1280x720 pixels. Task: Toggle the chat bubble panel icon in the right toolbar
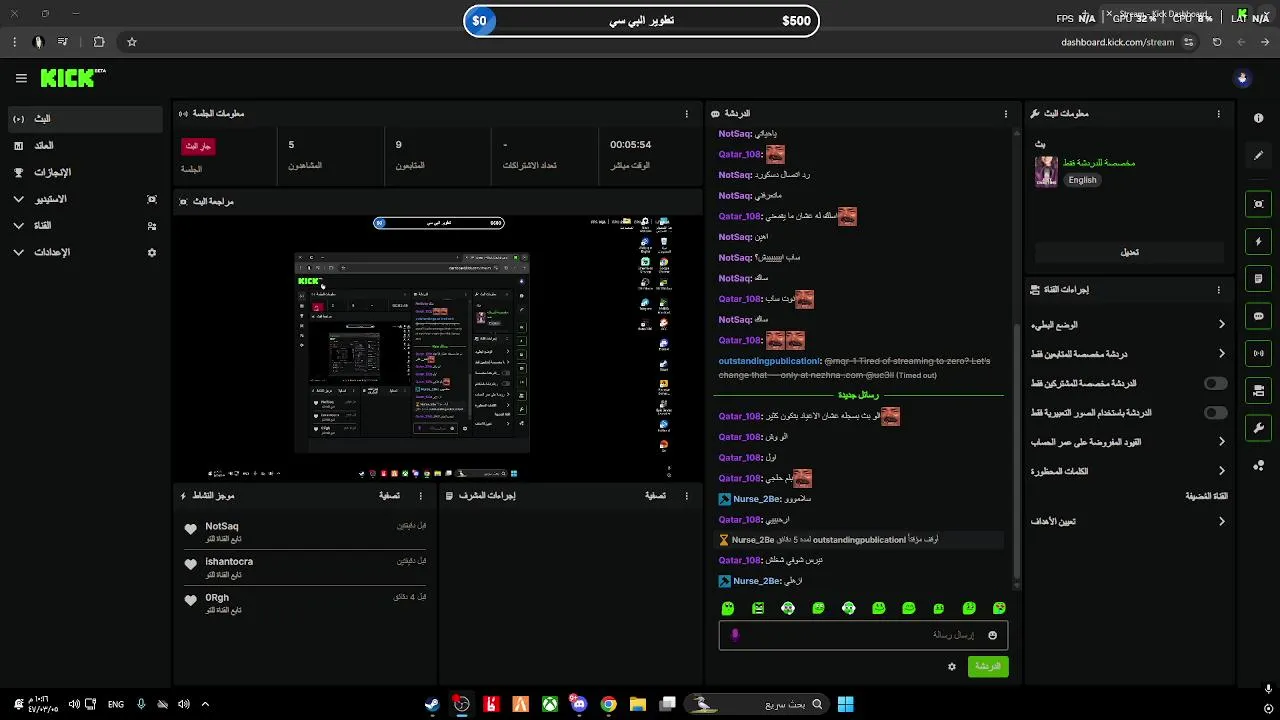1258,316
